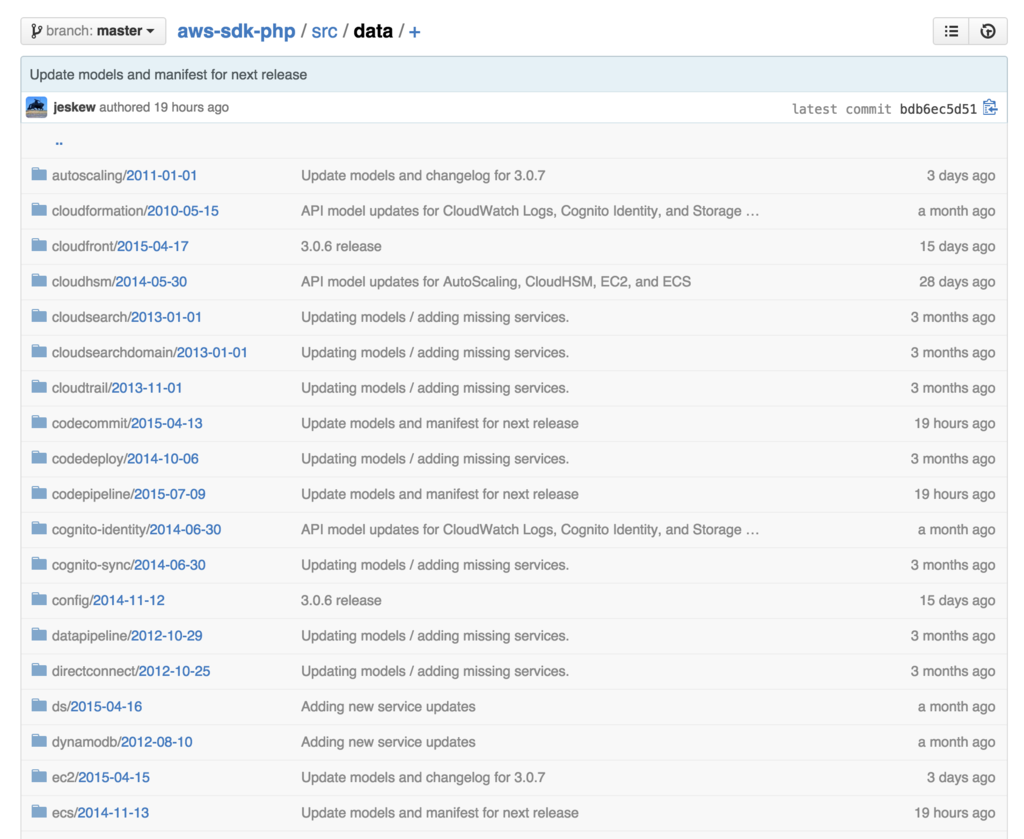Viewport: 1024px width, 839px height.
Task: Open cloudhsm commit 'API model updates for AutoScaling'
Action: pyautogui.click(x=496, y=281)
